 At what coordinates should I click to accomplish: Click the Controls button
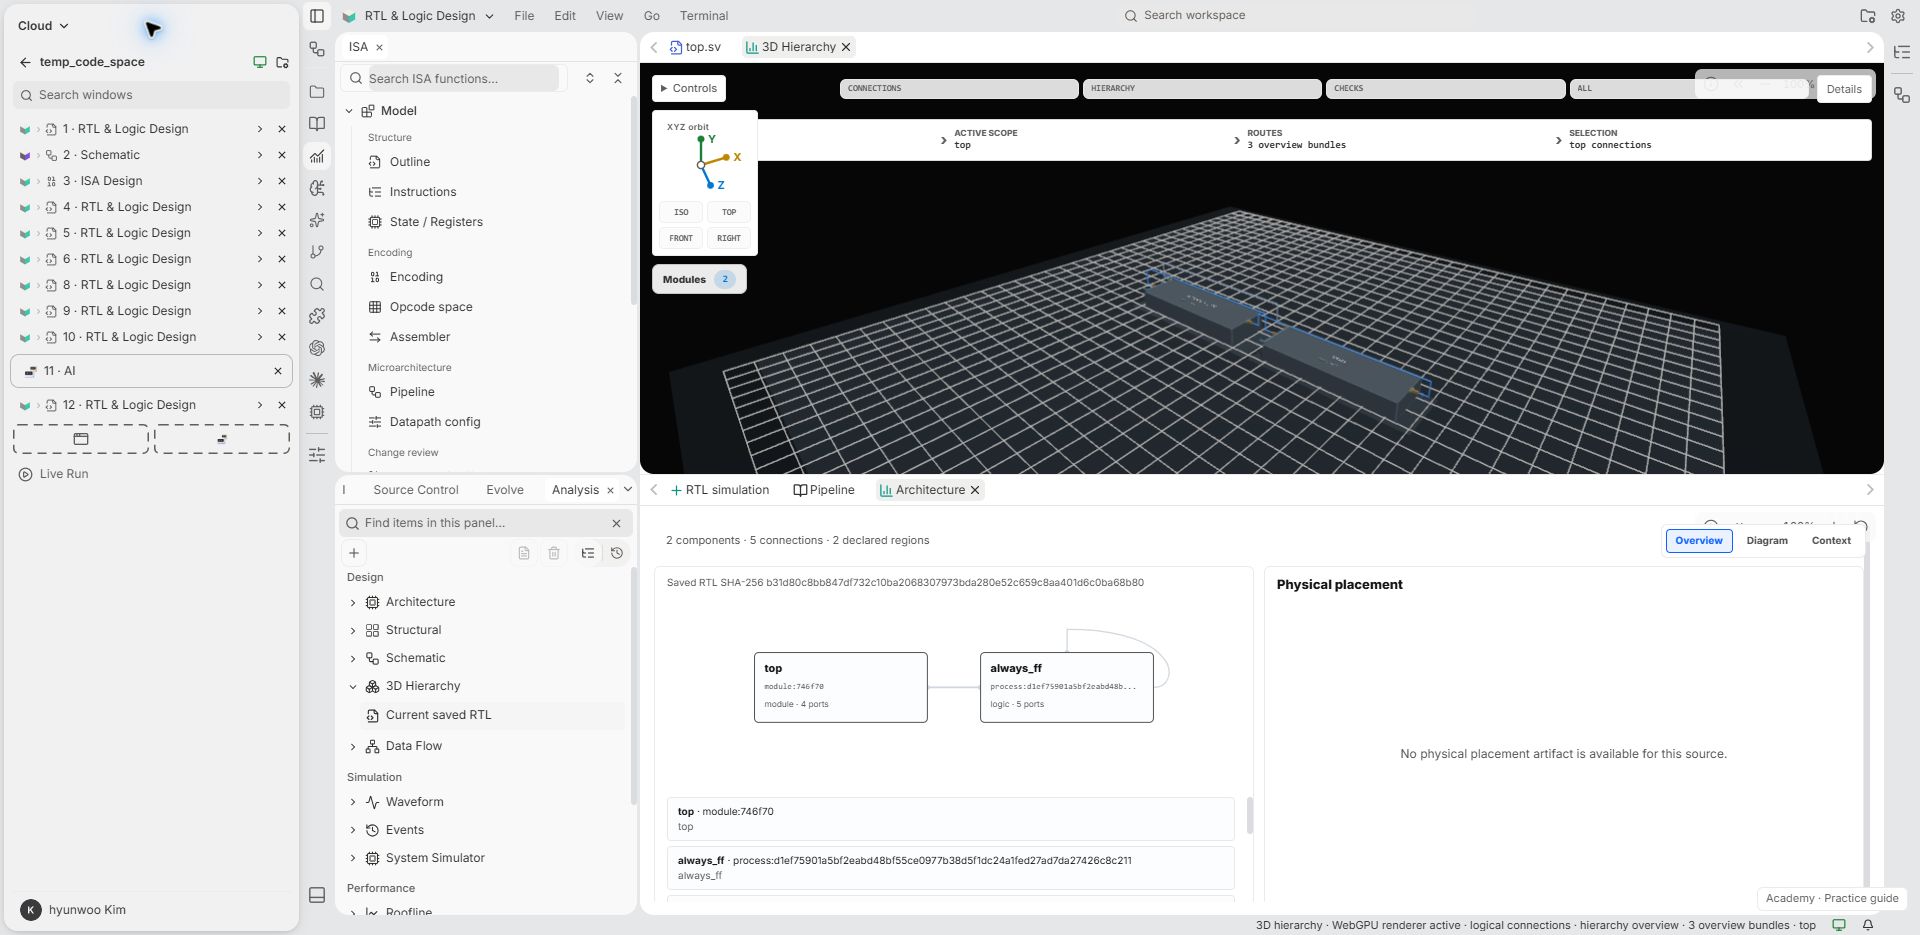click(x=689, y=88)
